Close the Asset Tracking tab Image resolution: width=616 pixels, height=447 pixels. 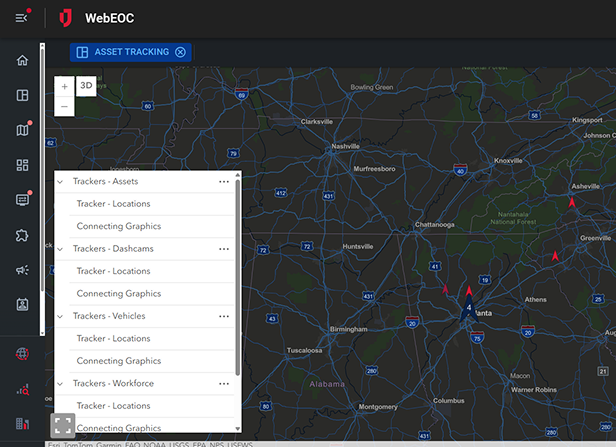pos(180,52)
